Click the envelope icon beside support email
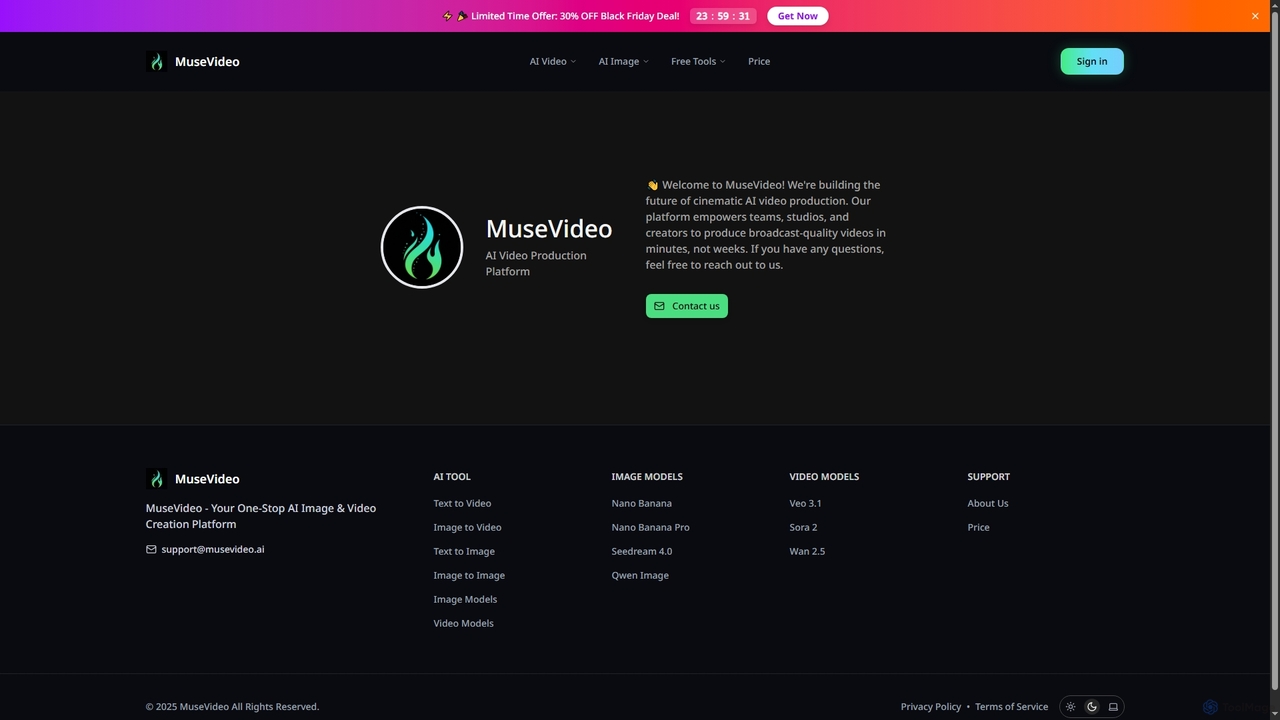The width and height of the screenshot is (1280, 720). pyautogui.click(x=151, y=549)
